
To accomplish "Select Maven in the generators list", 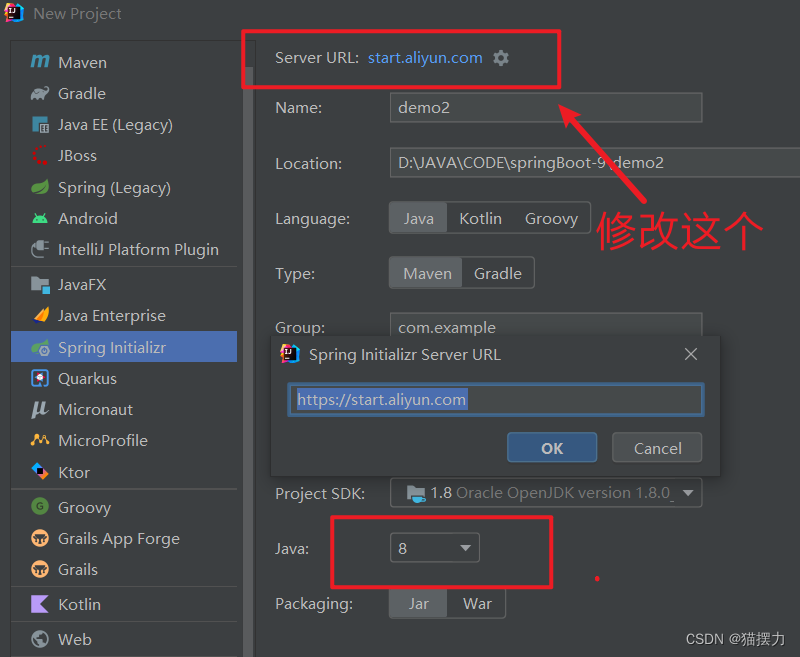I will pos(124,62).
